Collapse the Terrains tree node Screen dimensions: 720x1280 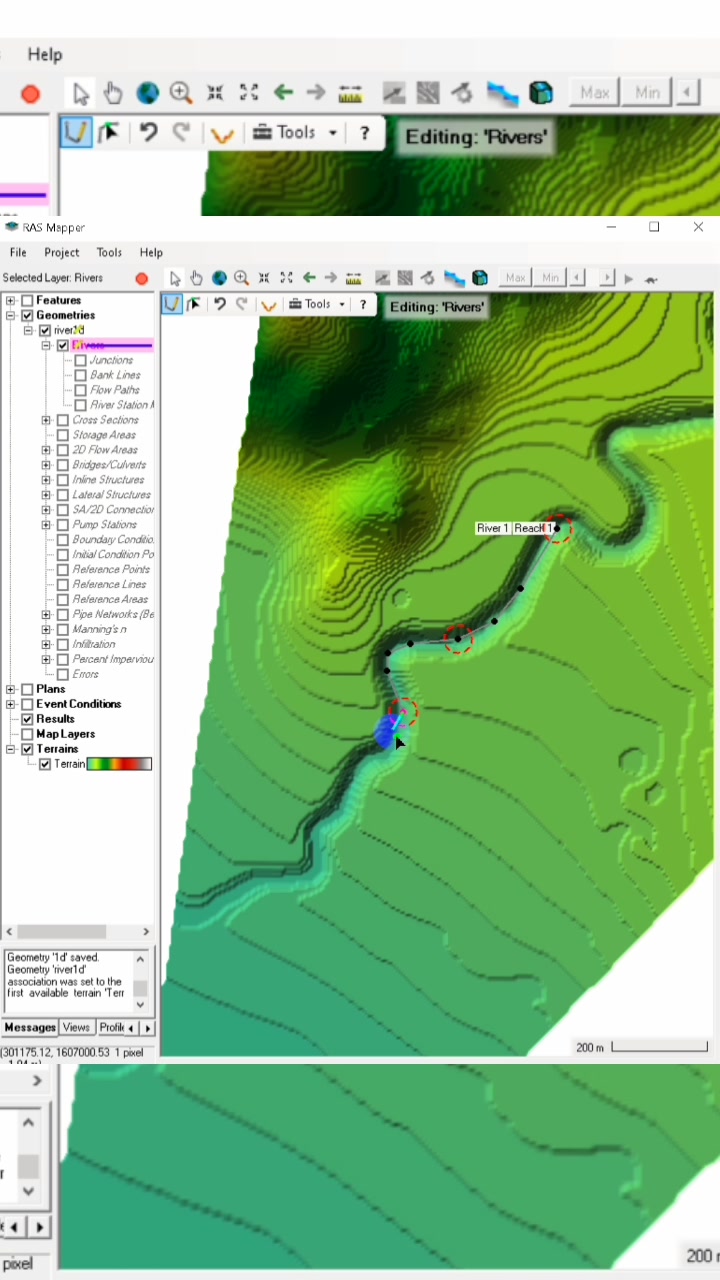tap(11, 749)
